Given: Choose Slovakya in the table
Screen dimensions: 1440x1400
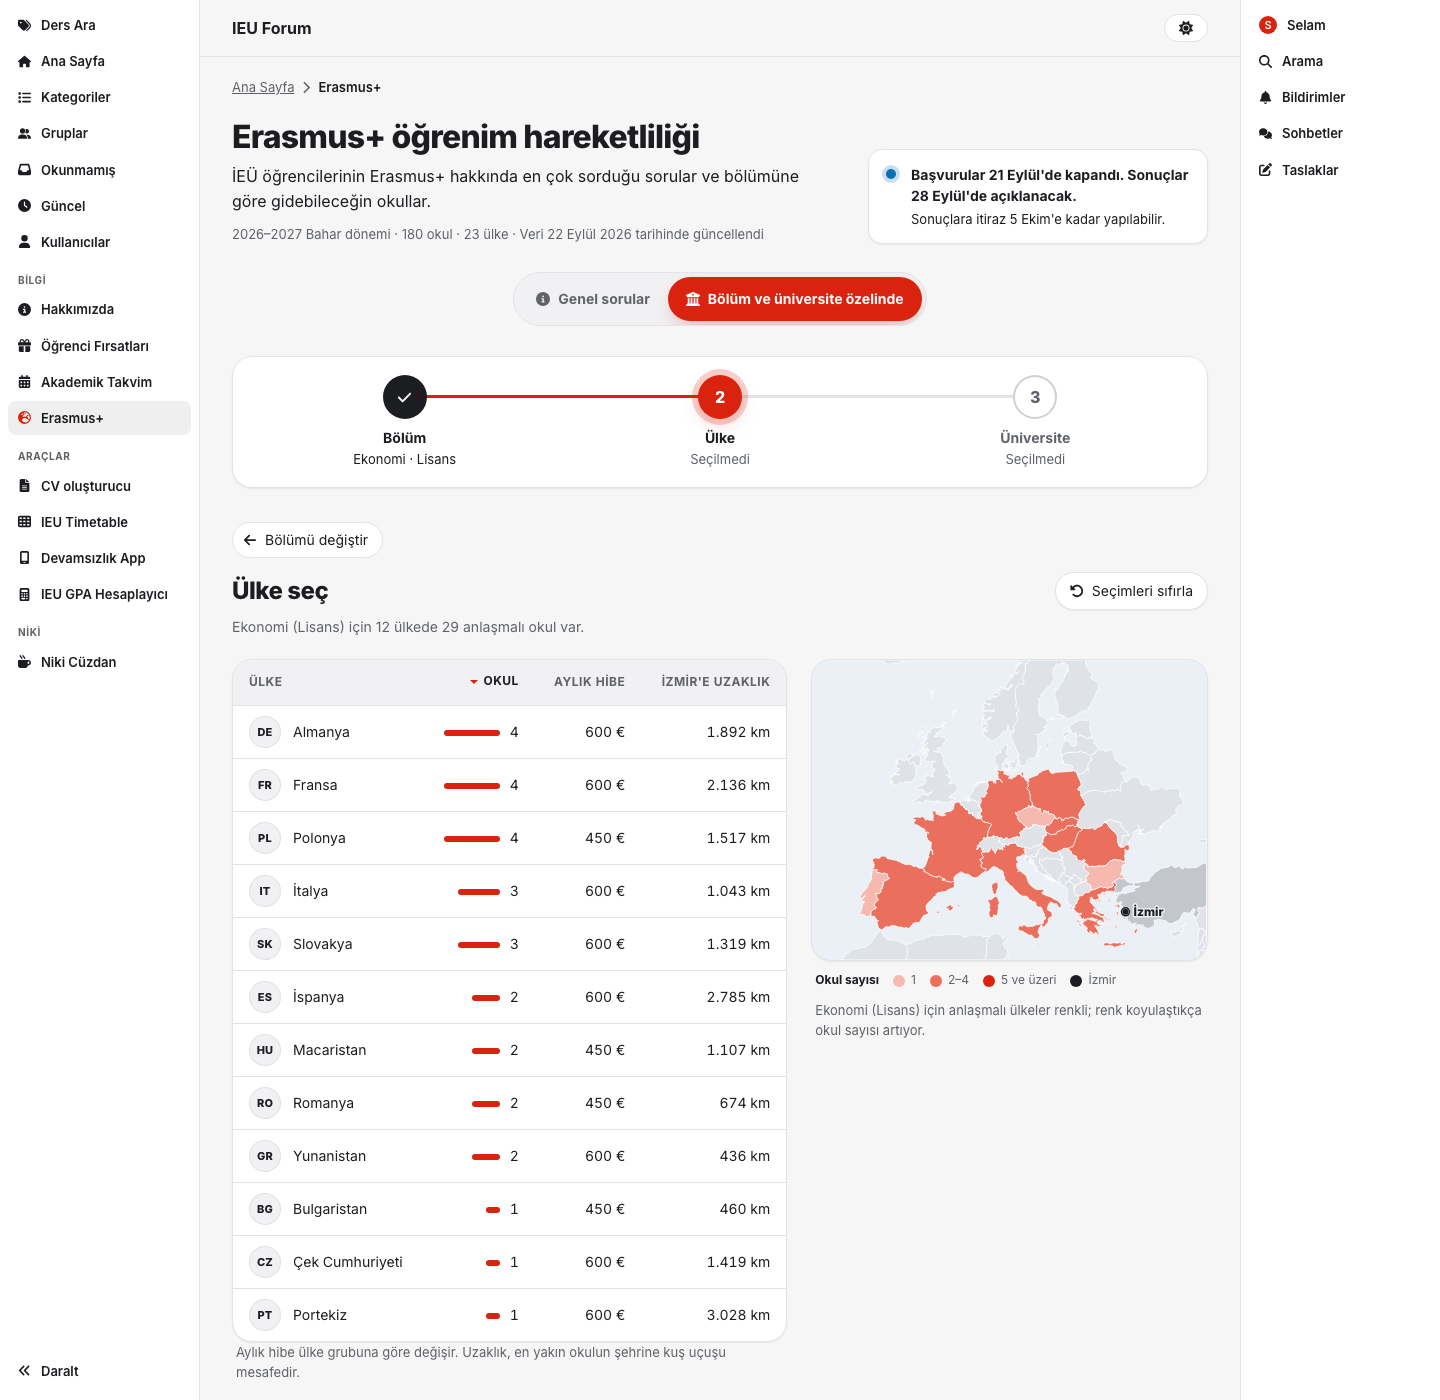Looking at the screenshot, I should coord(509,944).
